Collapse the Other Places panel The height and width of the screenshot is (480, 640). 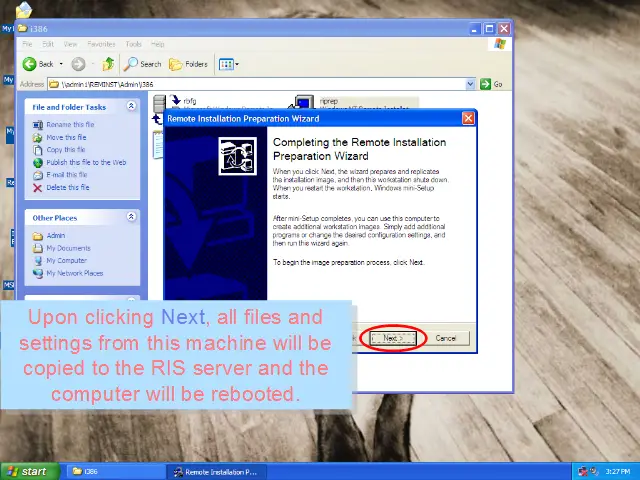pos(131,217)
